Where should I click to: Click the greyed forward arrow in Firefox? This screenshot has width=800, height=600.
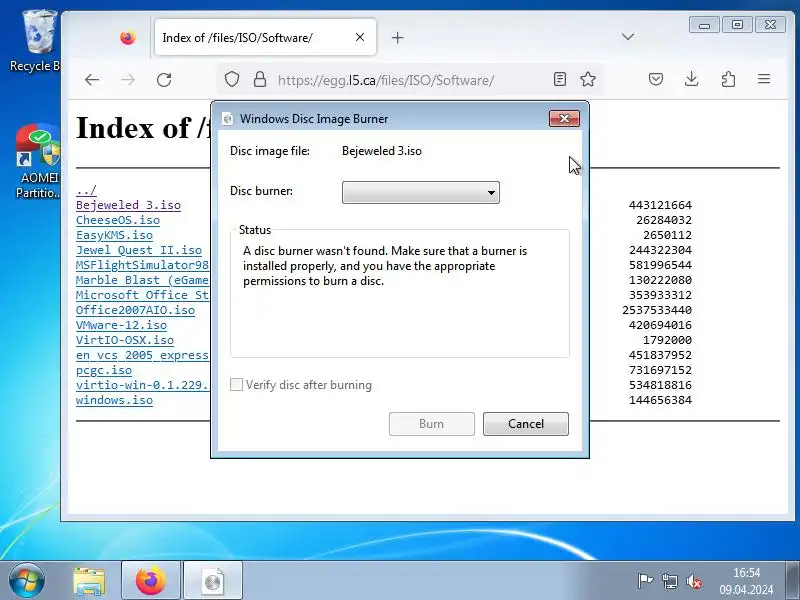[x=128, y=80]
